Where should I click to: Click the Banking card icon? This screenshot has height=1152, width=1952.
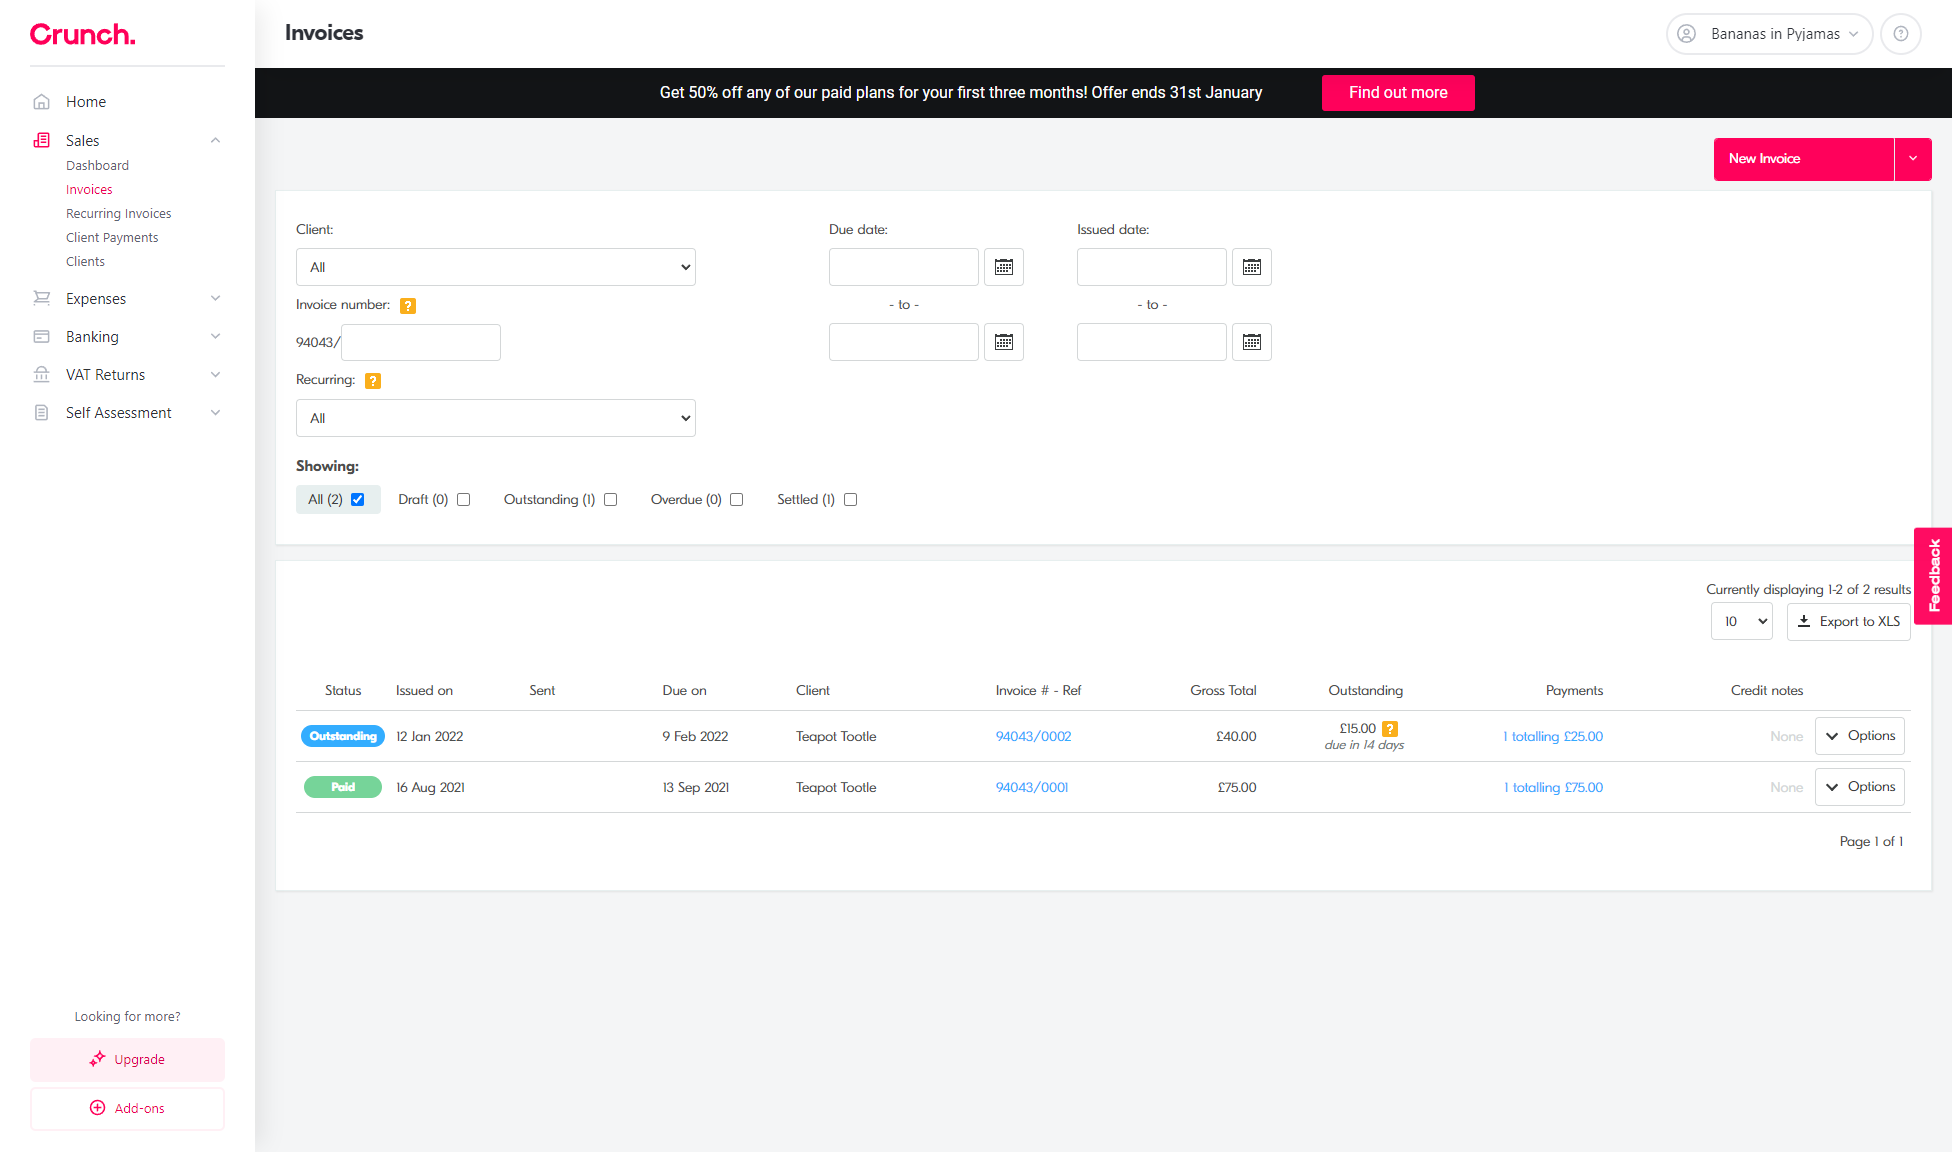41,337
